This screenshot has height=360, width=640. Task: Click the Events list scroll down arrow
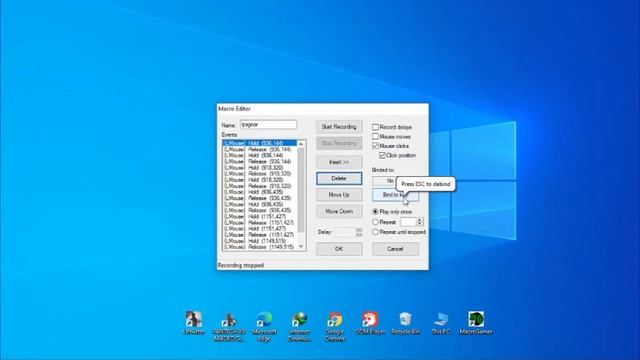click(x=301, y=247)
